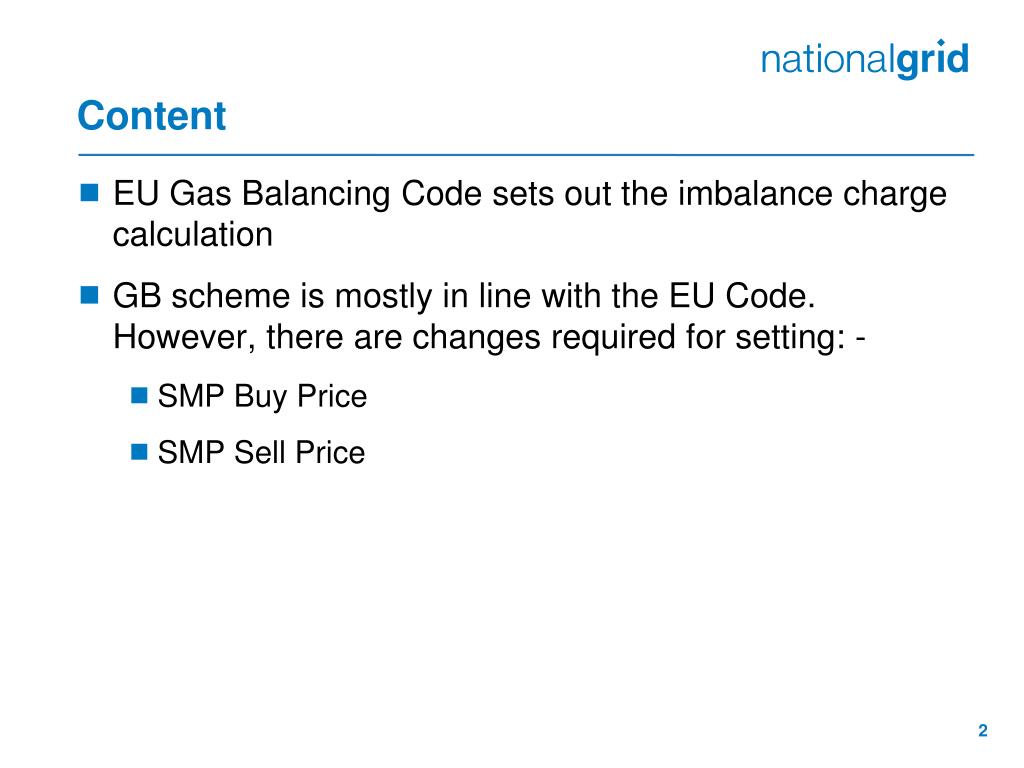The width and height of the screenshot is (1024, 768).
Task: Click the nationalgrid logo
Action: tap(865, 59)
